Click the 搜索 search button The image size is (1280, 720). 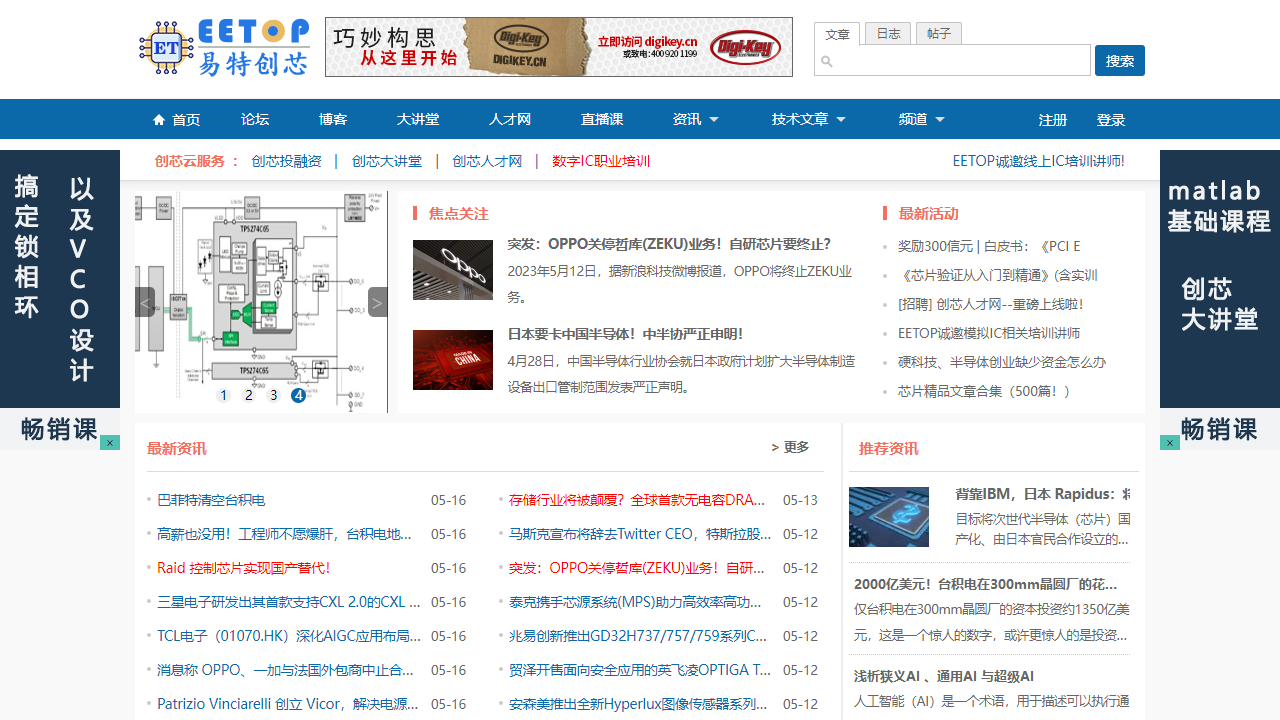pos(1120,60)
